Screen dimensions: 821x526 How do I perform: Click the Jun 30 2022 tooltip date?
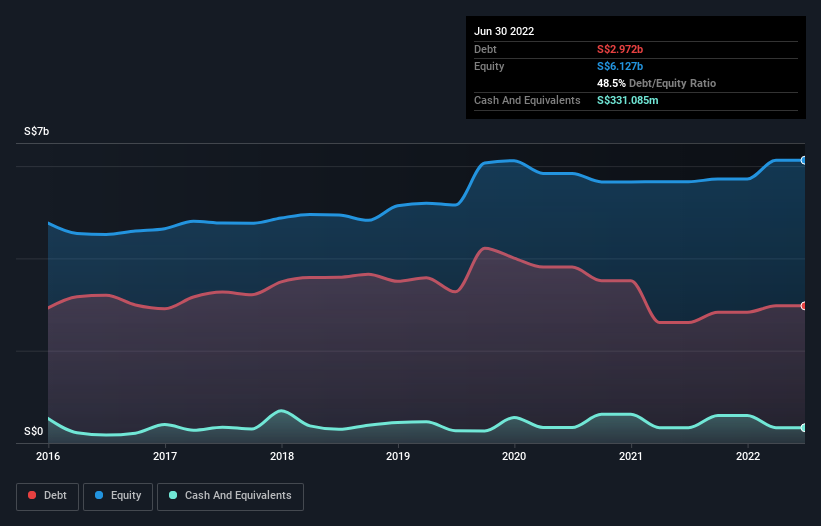[504, 31]
